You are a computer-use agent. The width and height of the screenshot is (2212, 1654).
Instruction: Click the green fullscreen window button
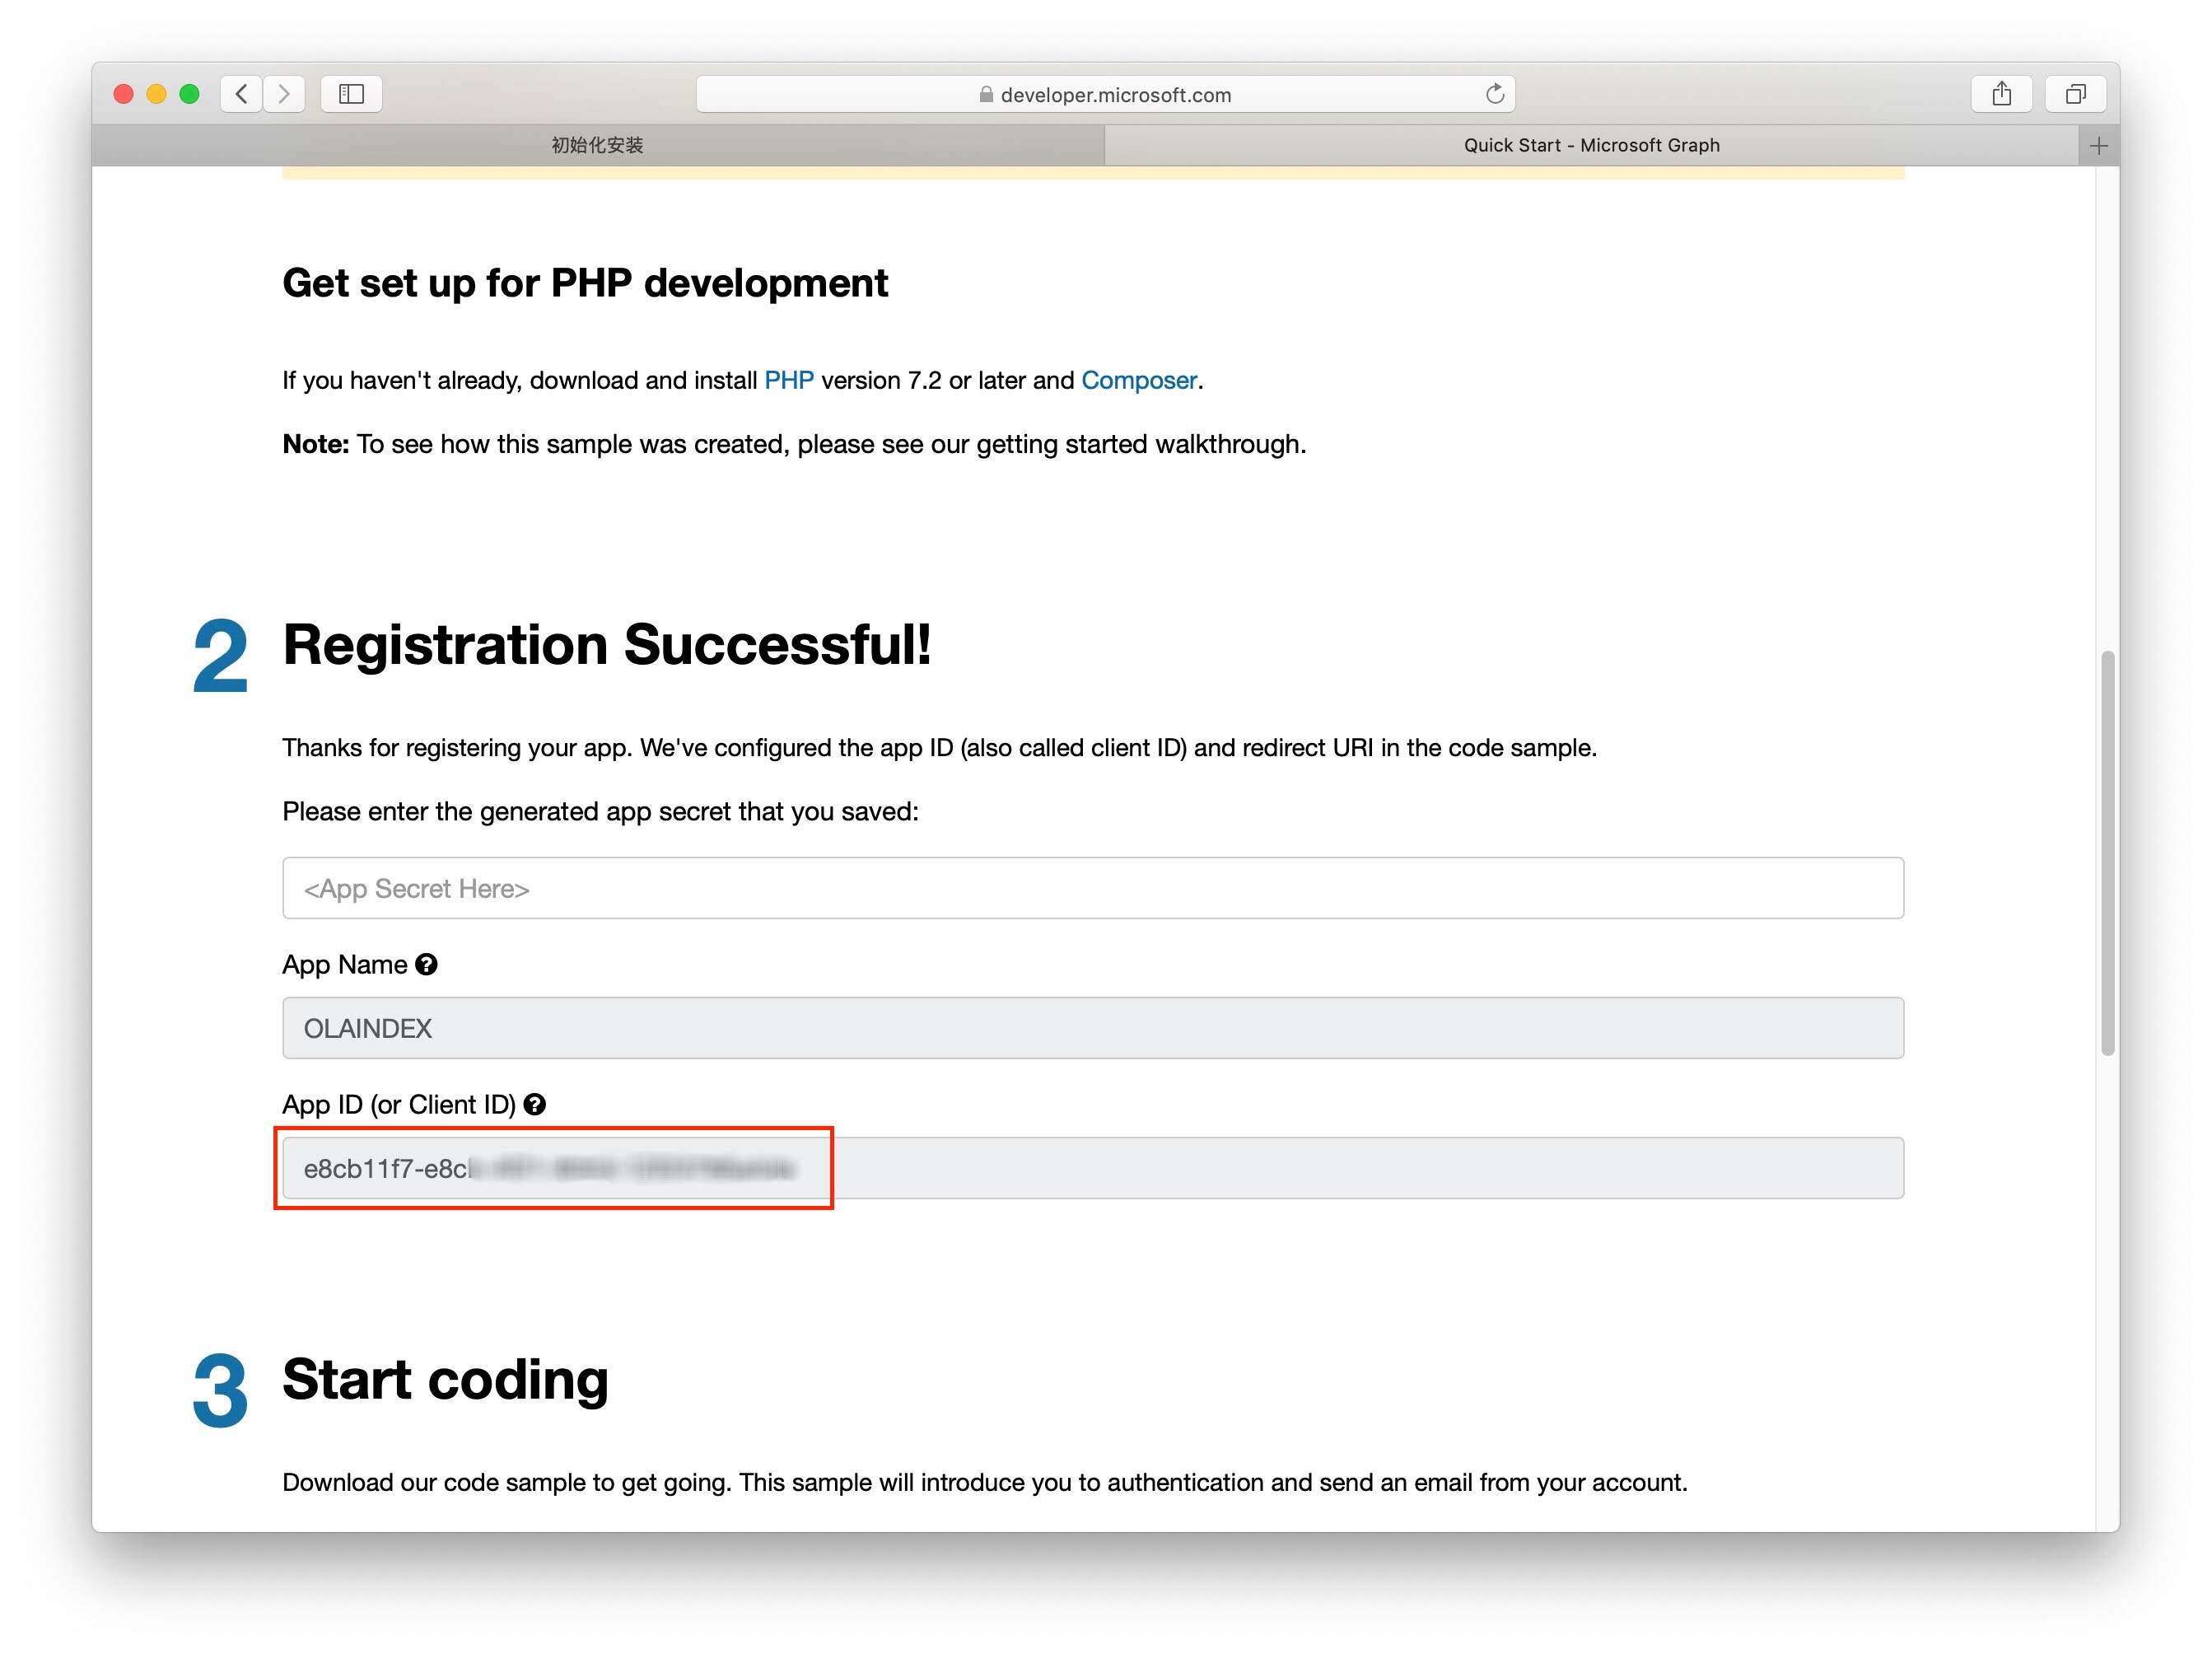(189, 94)
